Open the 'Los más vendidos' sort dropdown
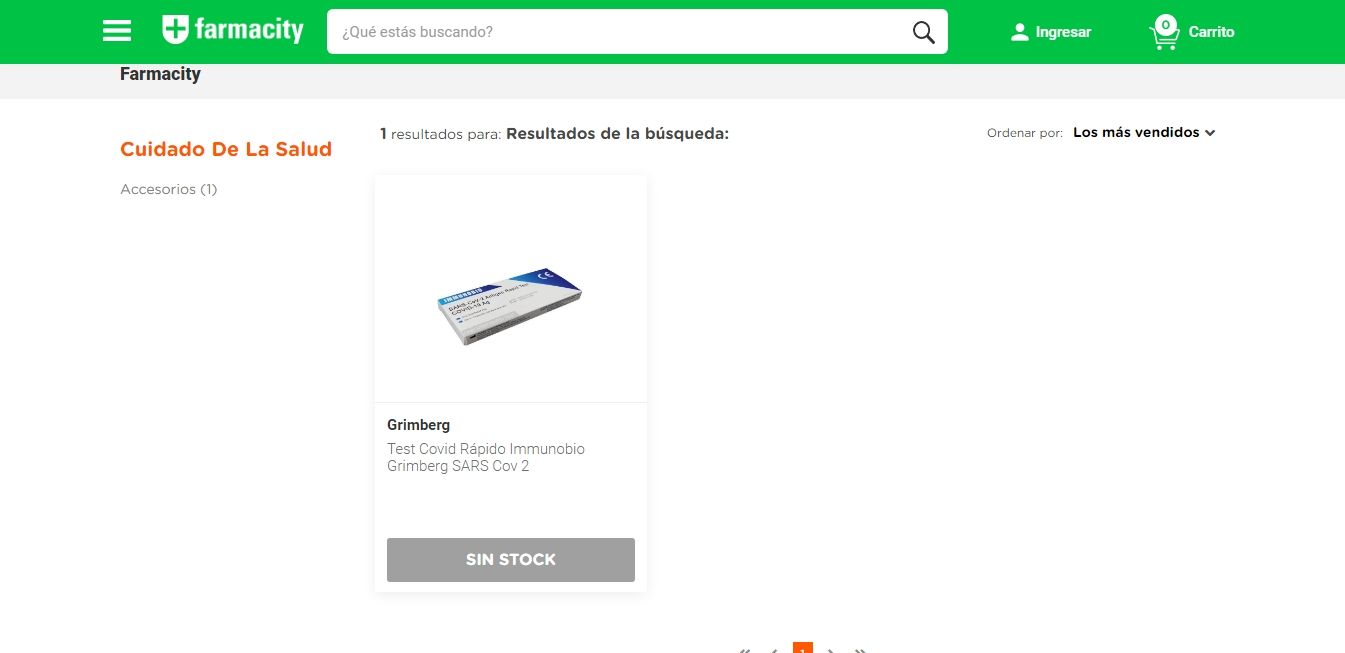 click(x=1144, y=132)
